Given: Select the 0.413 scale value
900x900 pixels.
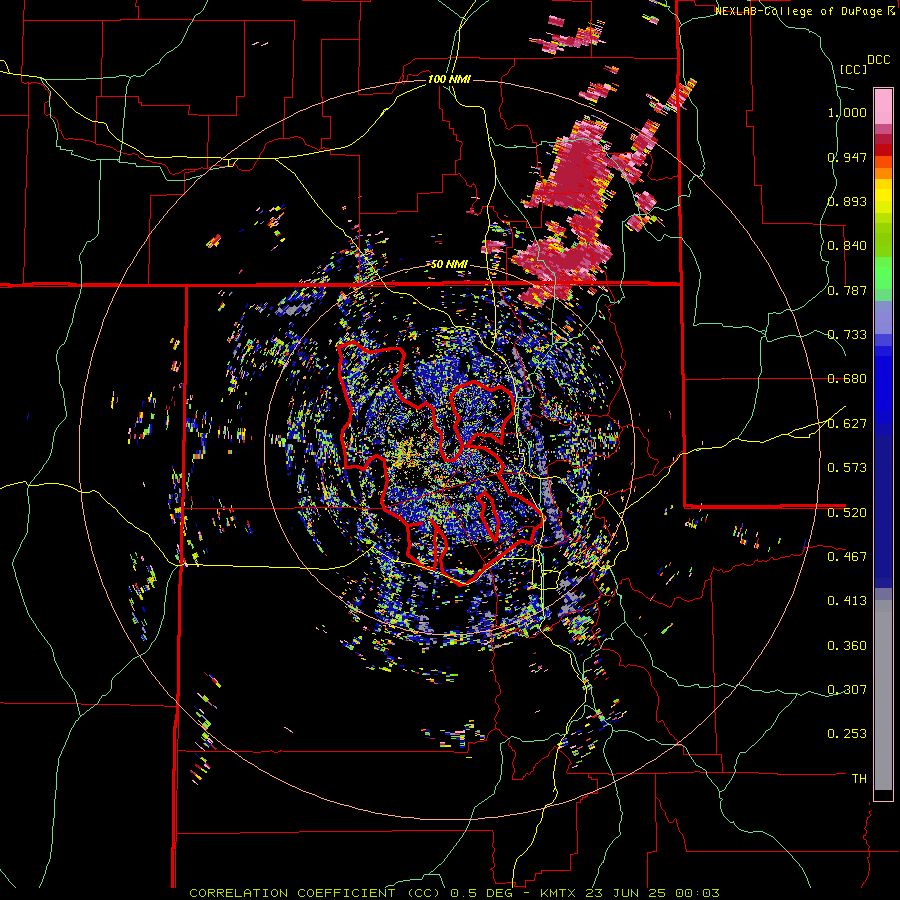Looking at the screenshot, I should pyautogui.click(x=847, y=601).
